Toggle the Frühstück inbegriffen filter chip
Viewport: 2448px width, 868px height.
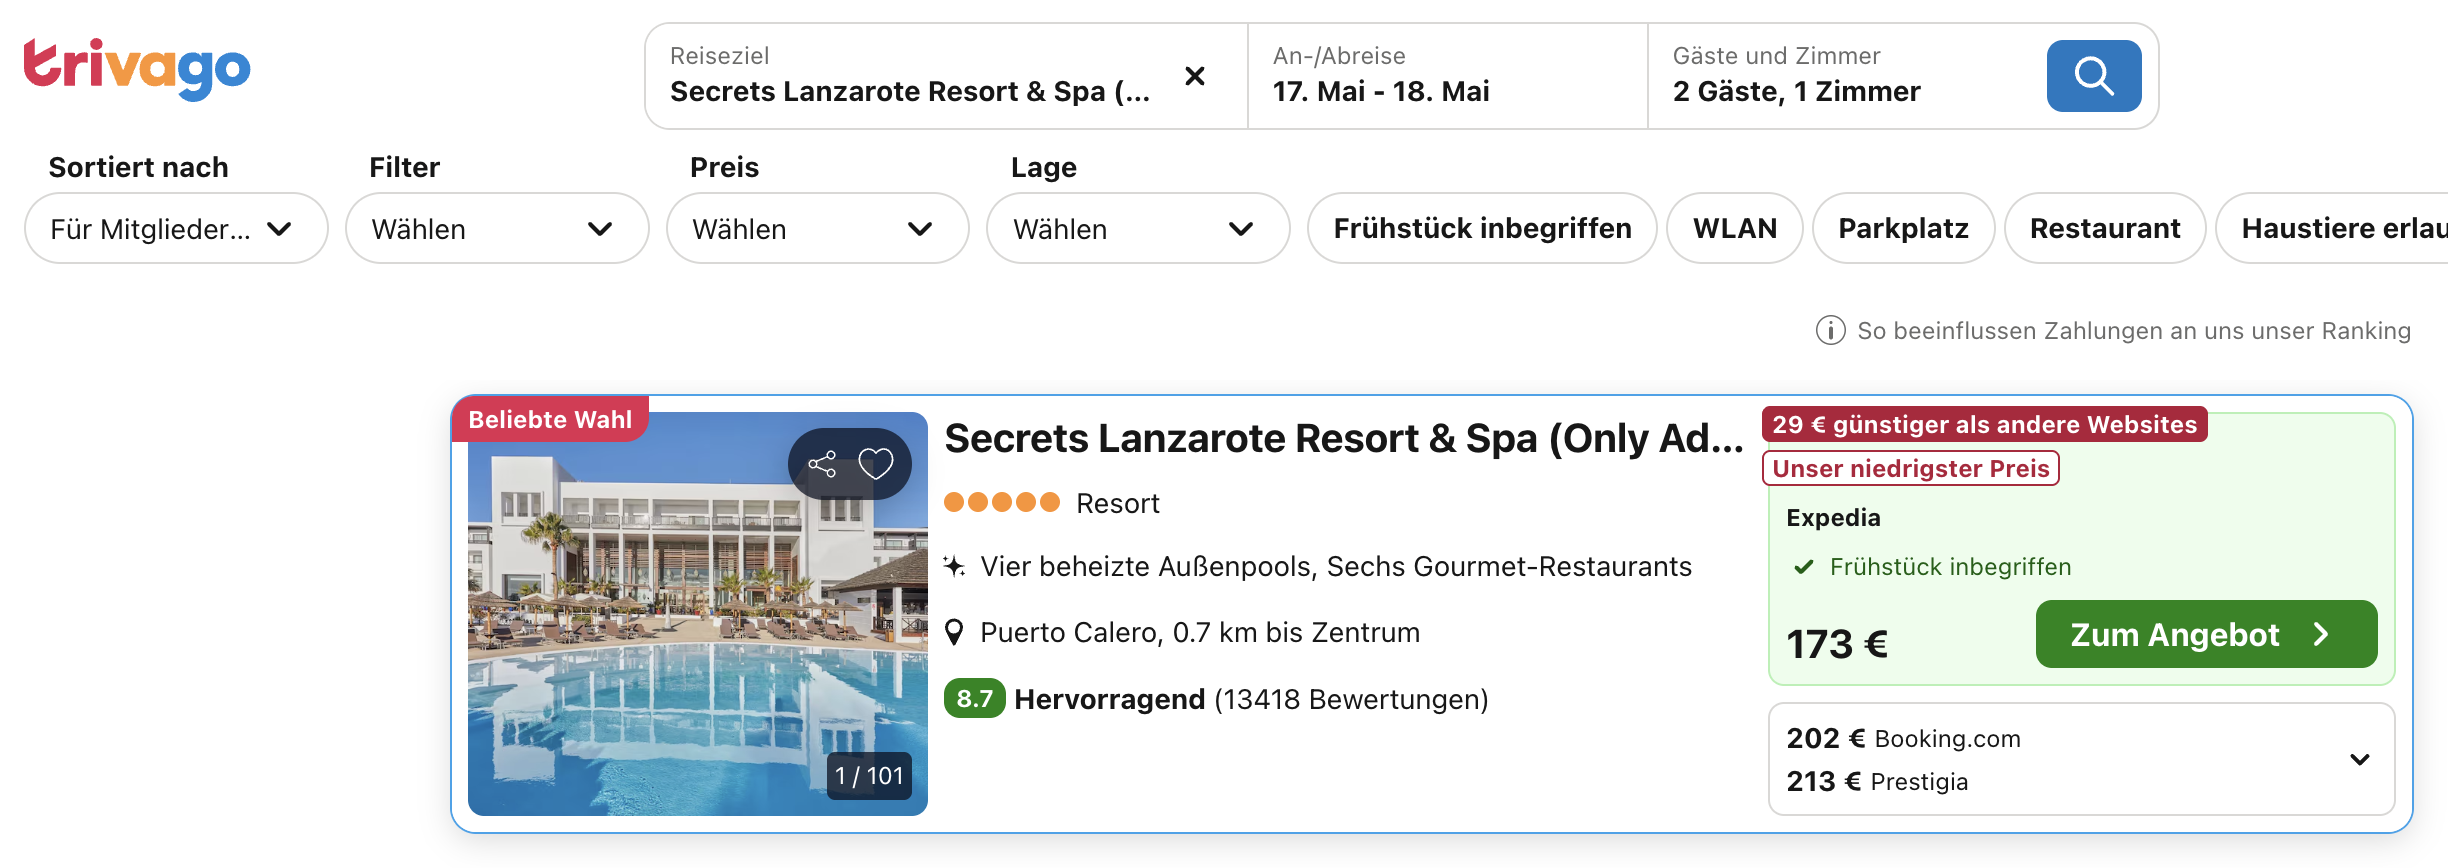[x=1481, y=229]
